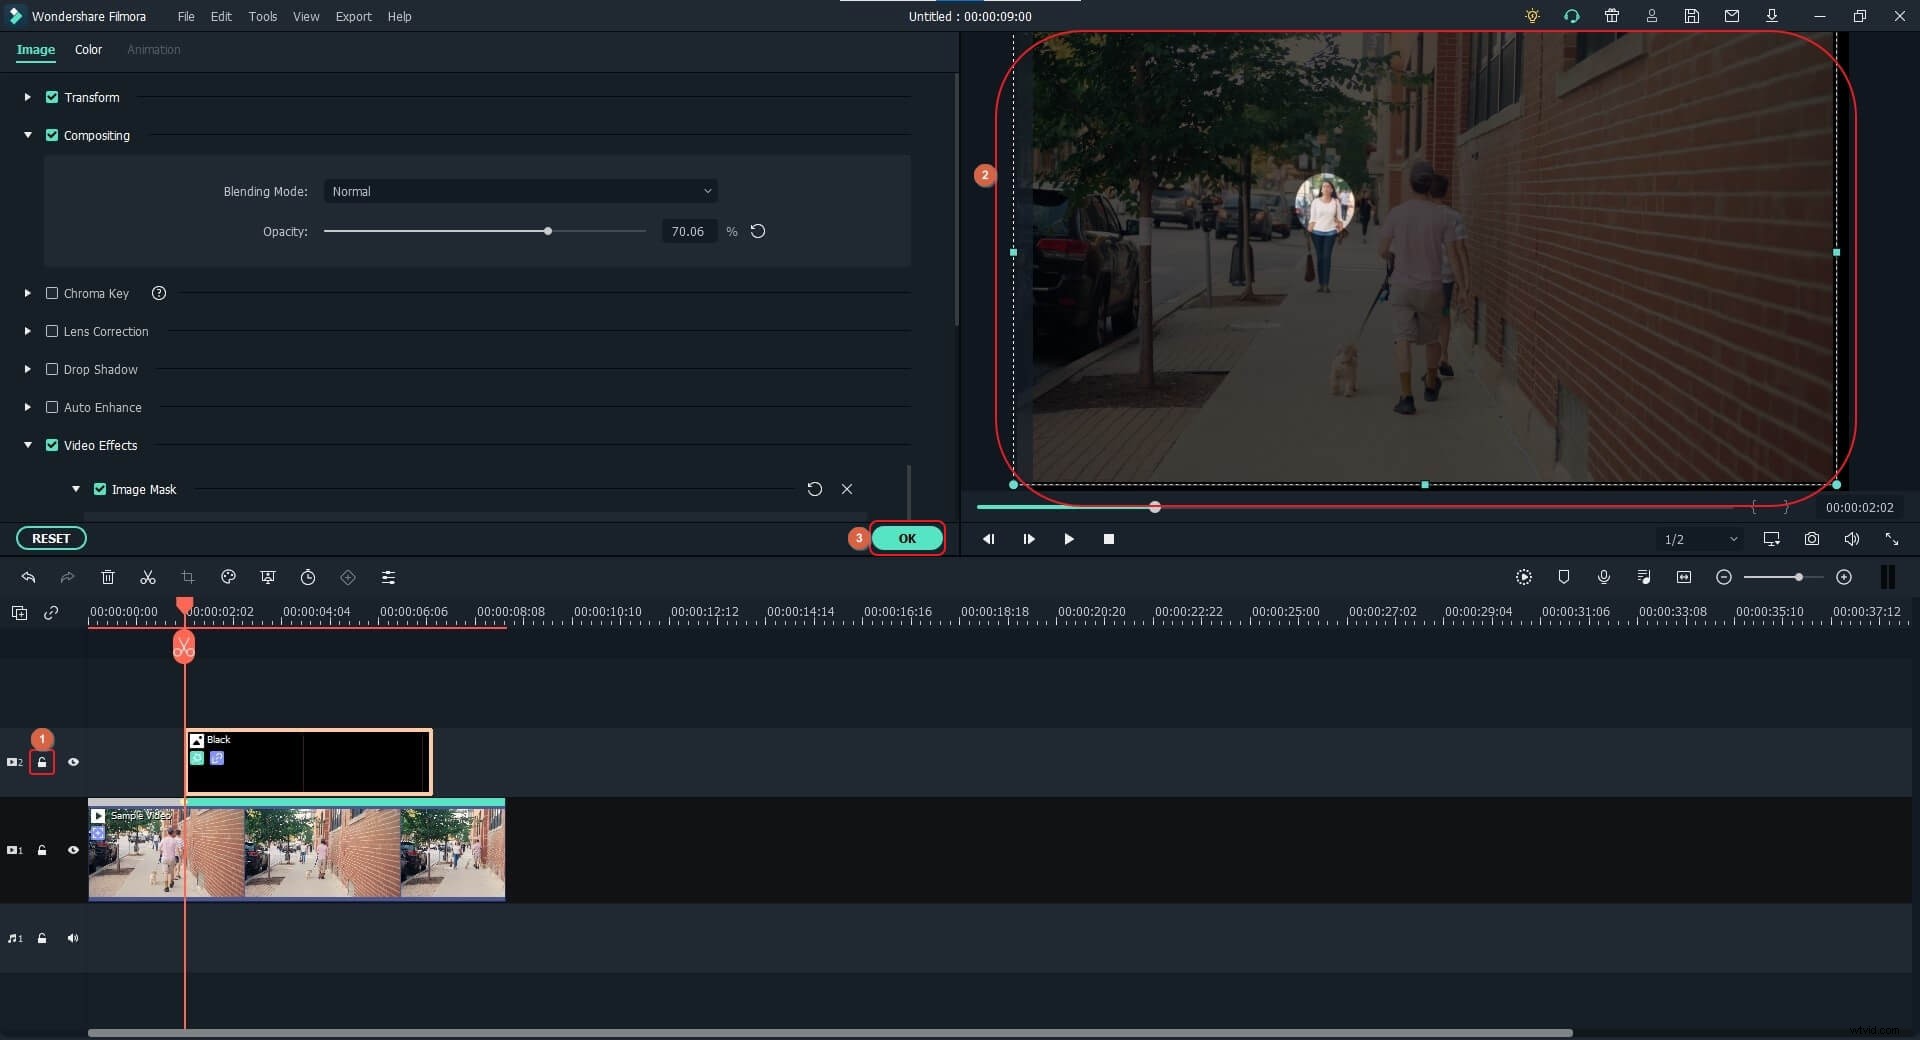
Task: Click the OK button
Action: [x=907, y=538]
